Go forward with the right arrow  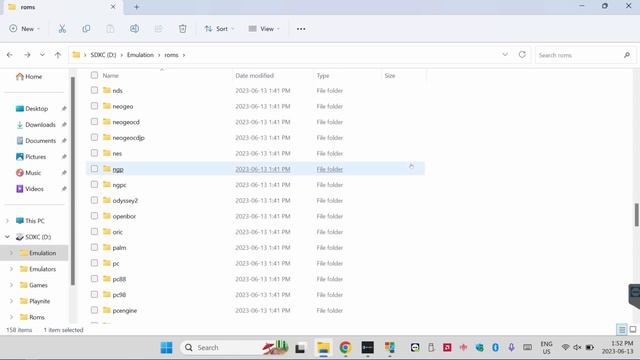tap(27, 55)
